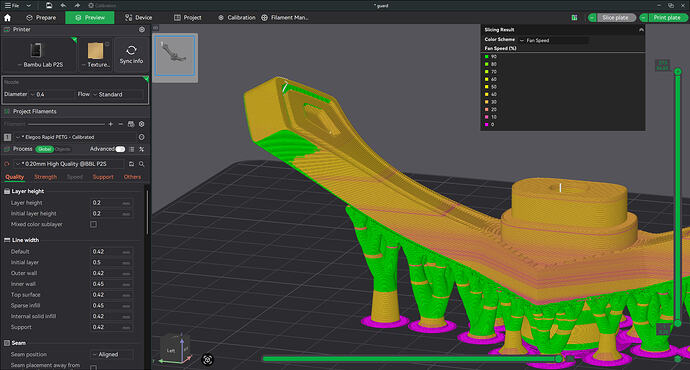Go to the Home screen icon
Screen dimensions: 690x370
[x=7, y=18]
